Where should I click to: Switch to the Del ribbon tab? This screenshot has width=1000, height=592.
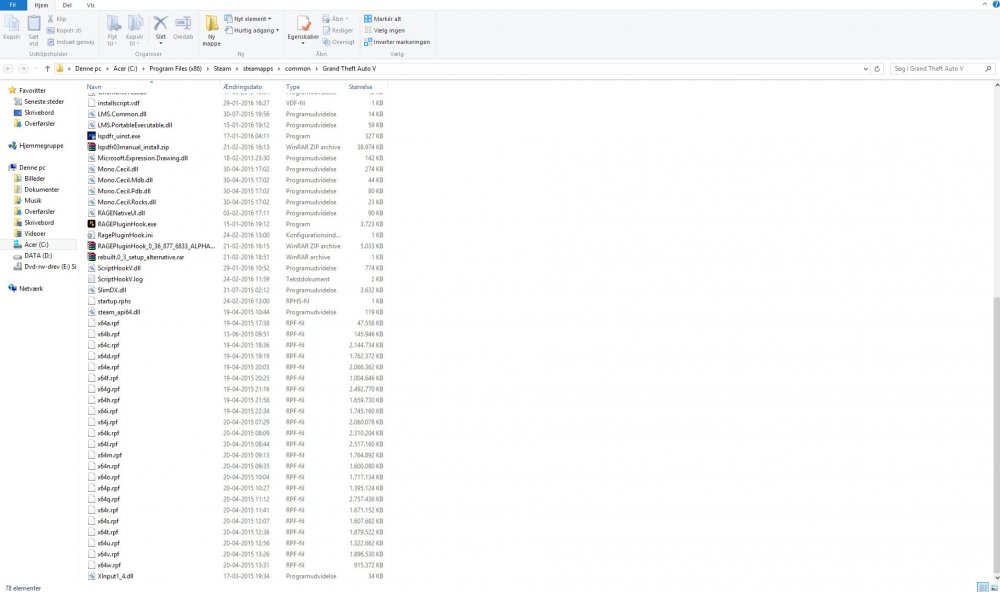tap(67, 5)
